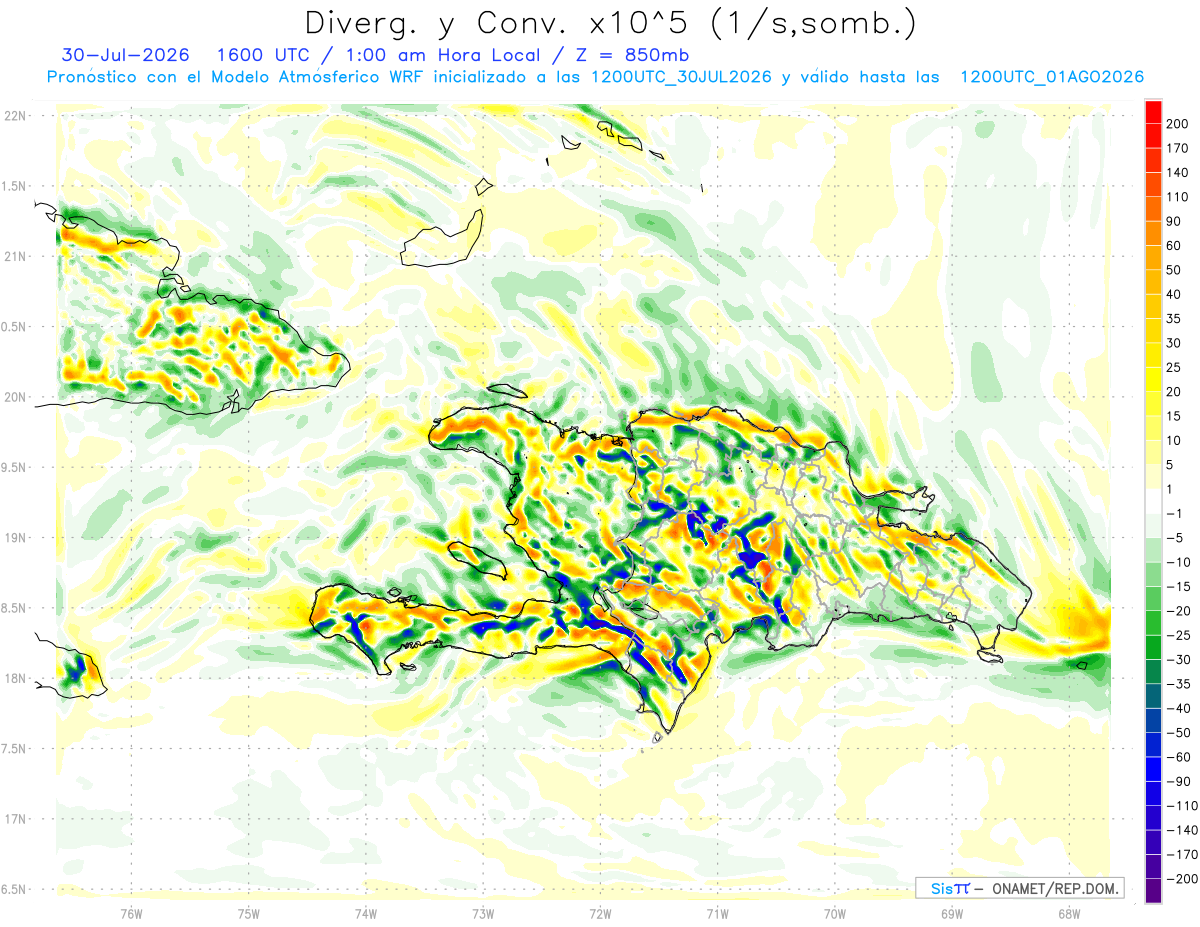Viewport: 1200px width, 927px height.
Task: Click the negative '-60' colorbar label
Action: click(1181, 757)
